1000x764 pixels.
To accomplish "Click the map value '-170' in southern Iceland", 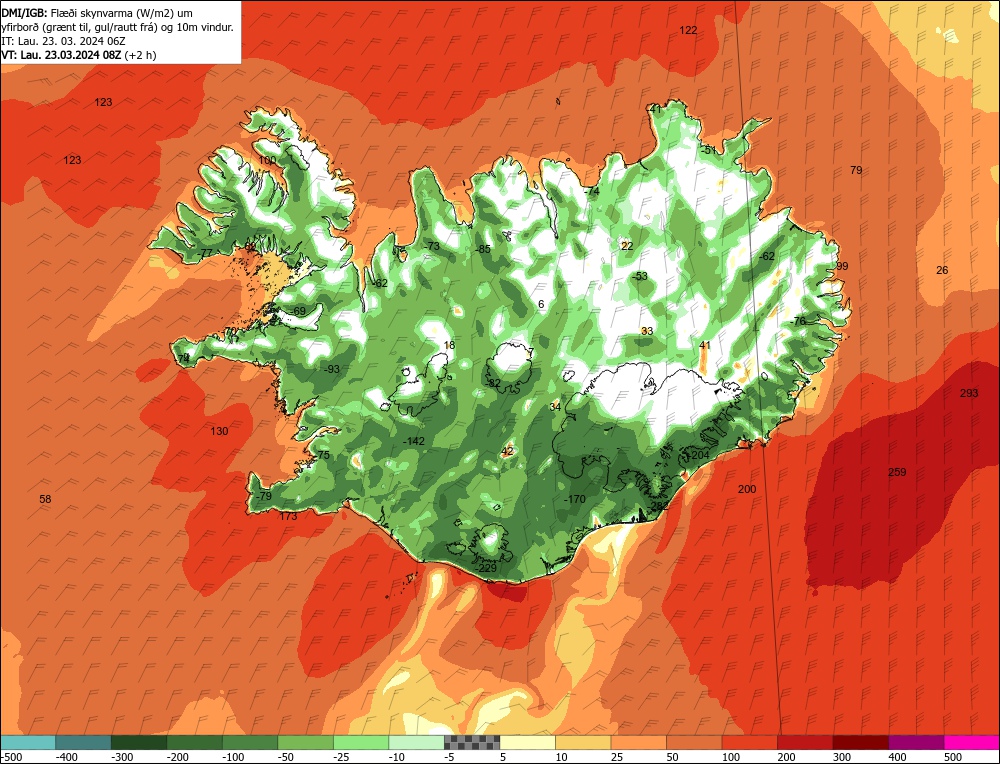I will click(575, 499).
